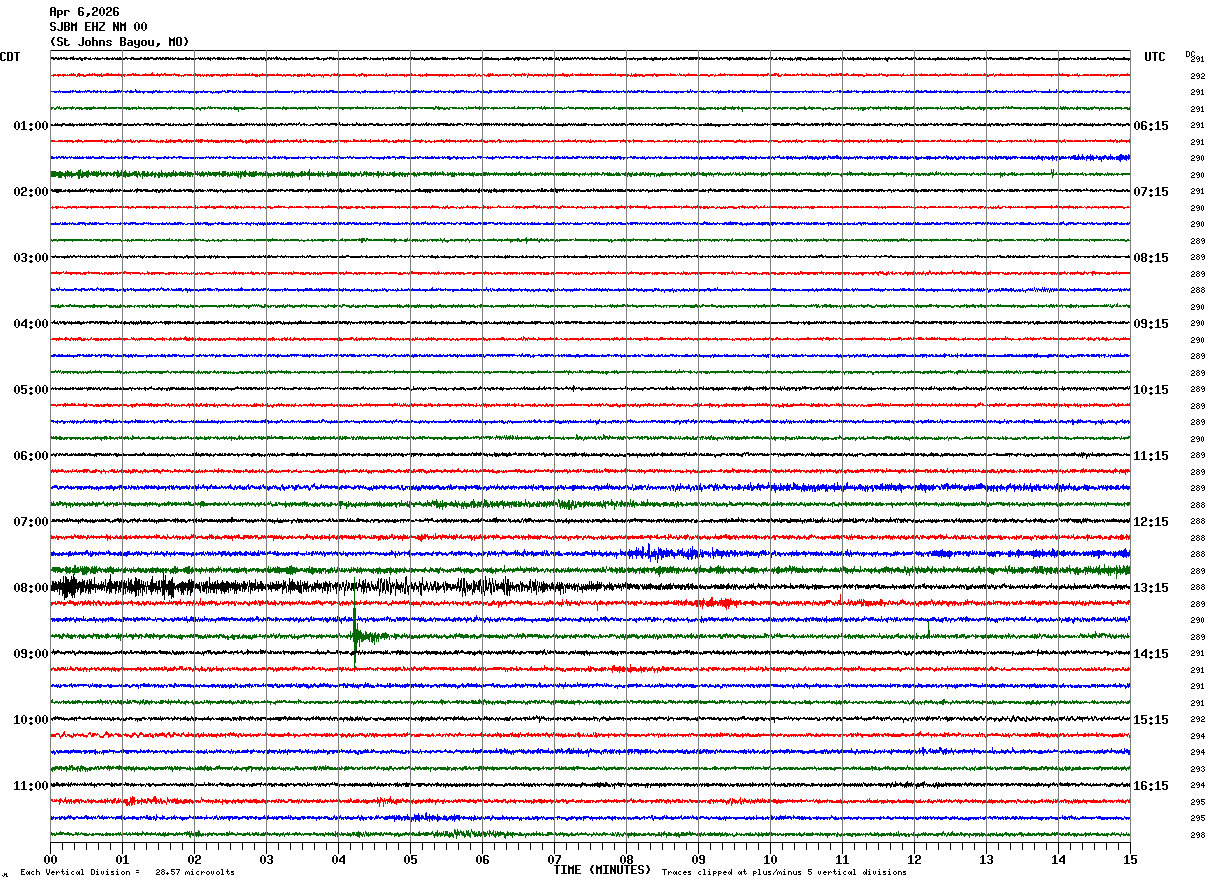Click the 06:15 UTC time label
This screenshot has width=1210, height=886.
(1151, 126)
